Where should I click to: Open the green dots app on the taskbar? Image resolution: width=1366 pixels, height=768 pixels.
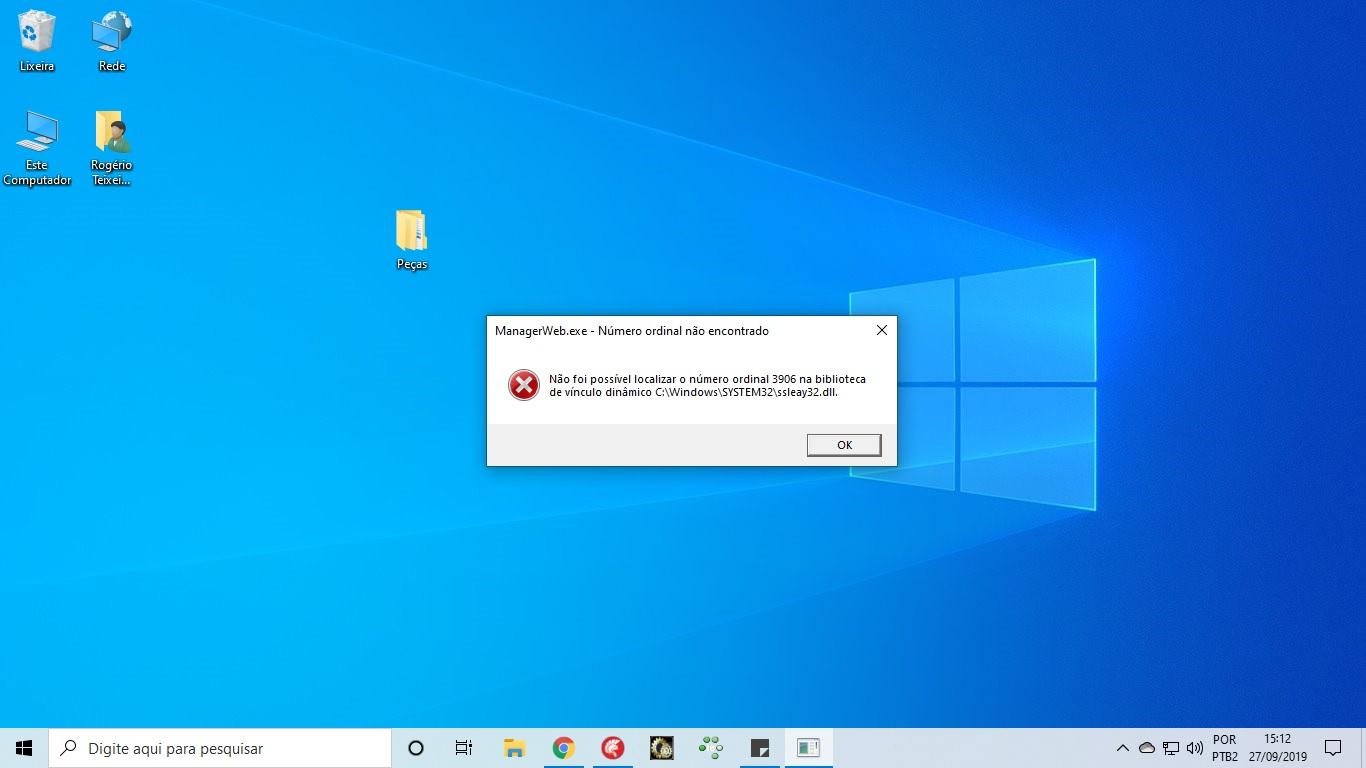tap(710, 748)
